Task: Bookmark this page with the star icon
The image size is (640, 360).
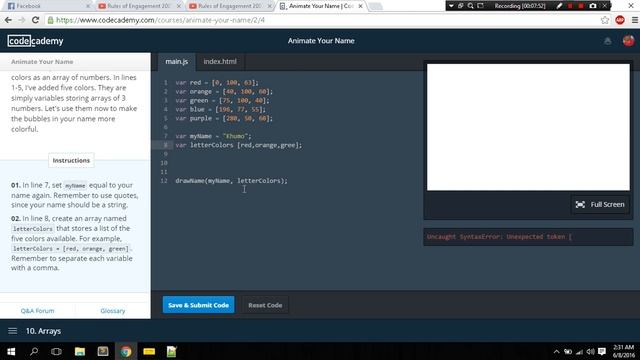Action: pyautogui.click(x=604, y=20)
